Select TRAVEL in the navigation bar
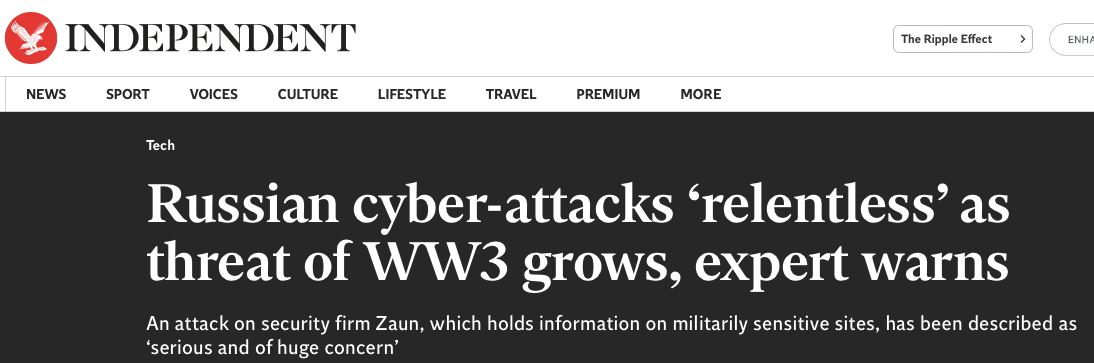1094x363 pixels. coord(511,94)
